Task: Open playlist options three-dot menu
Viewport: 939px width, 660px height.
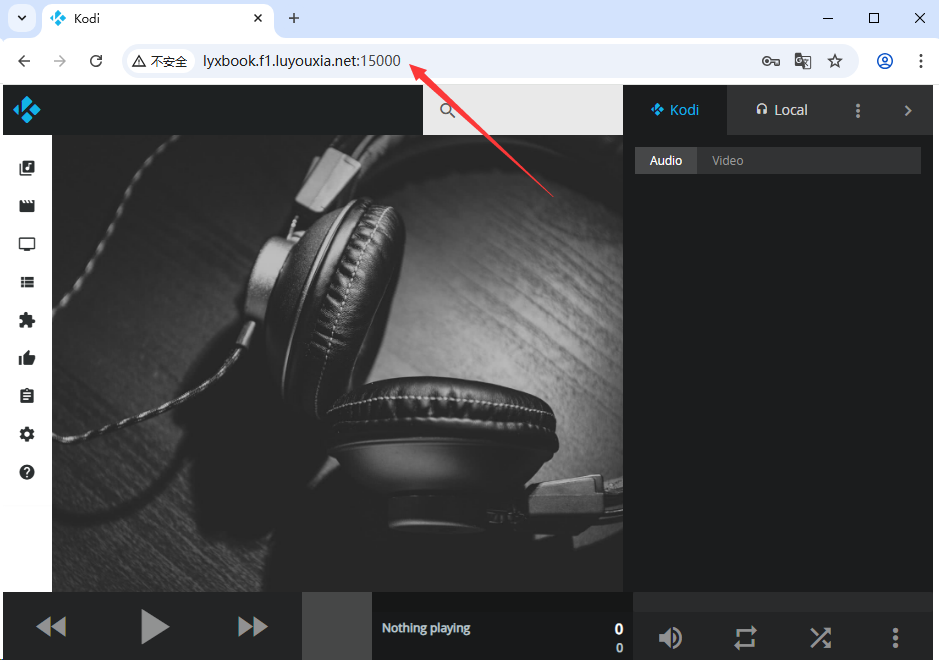Action: 858,110
